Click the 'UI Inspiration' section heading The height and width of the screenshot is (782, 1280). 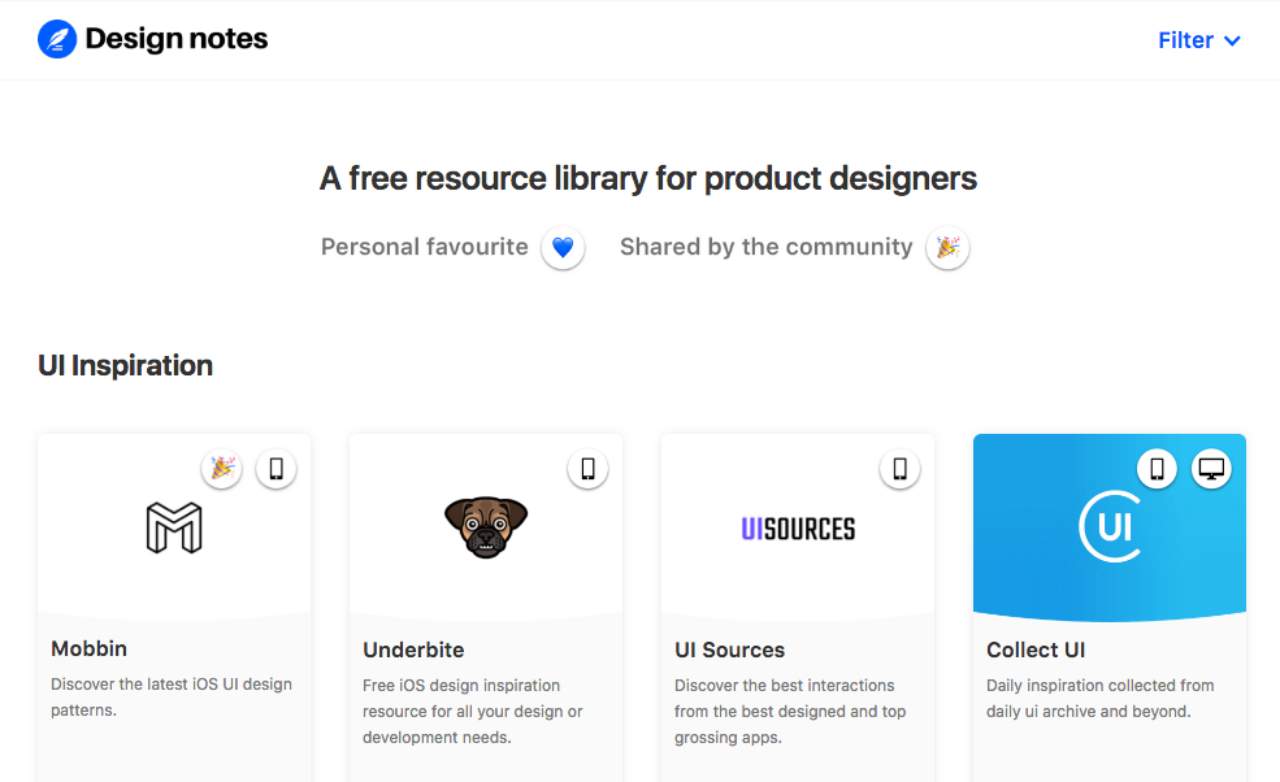[125, 365]
